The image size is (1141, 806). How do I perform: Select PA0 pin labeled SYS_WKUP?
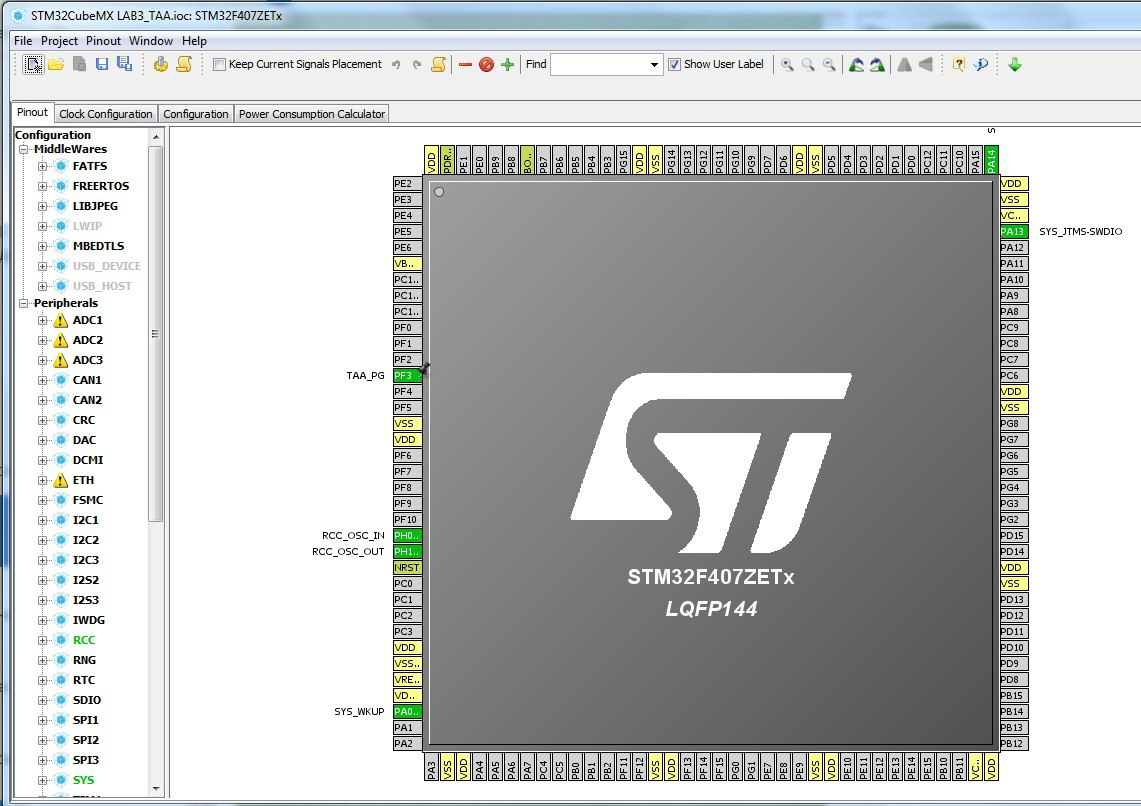407,711
